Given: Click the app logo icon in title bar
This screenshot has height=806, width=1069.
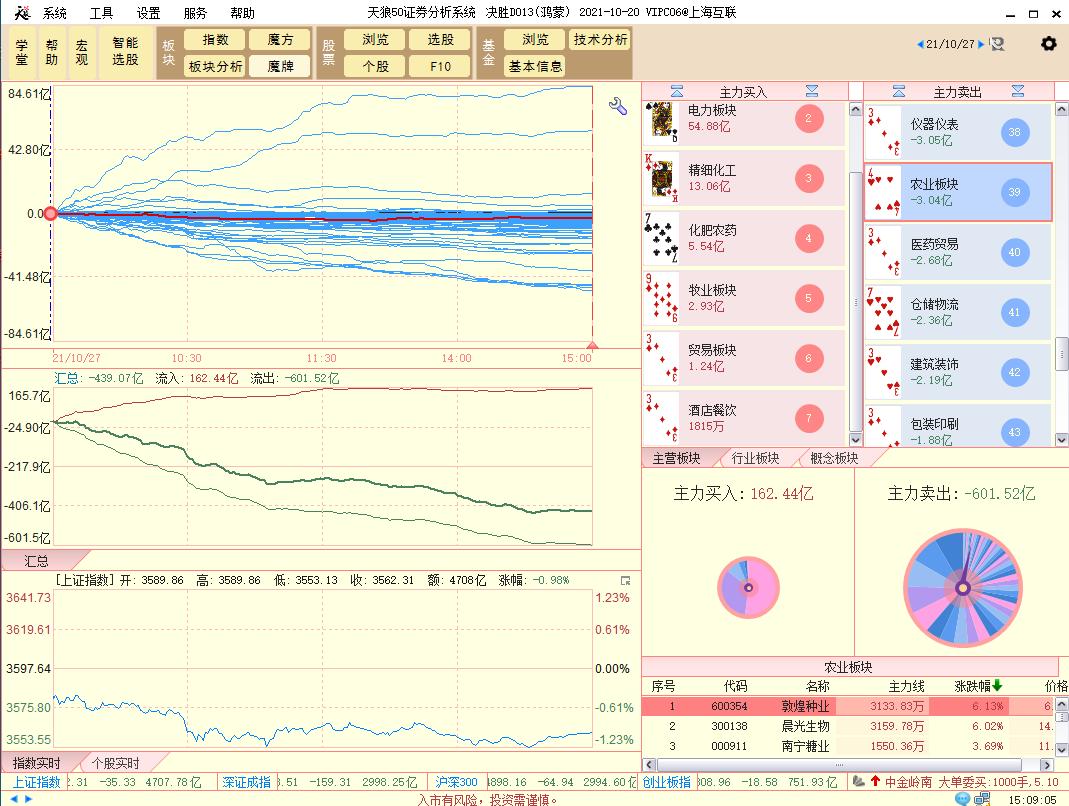Looking at the screenshot, I should (22, 12).
